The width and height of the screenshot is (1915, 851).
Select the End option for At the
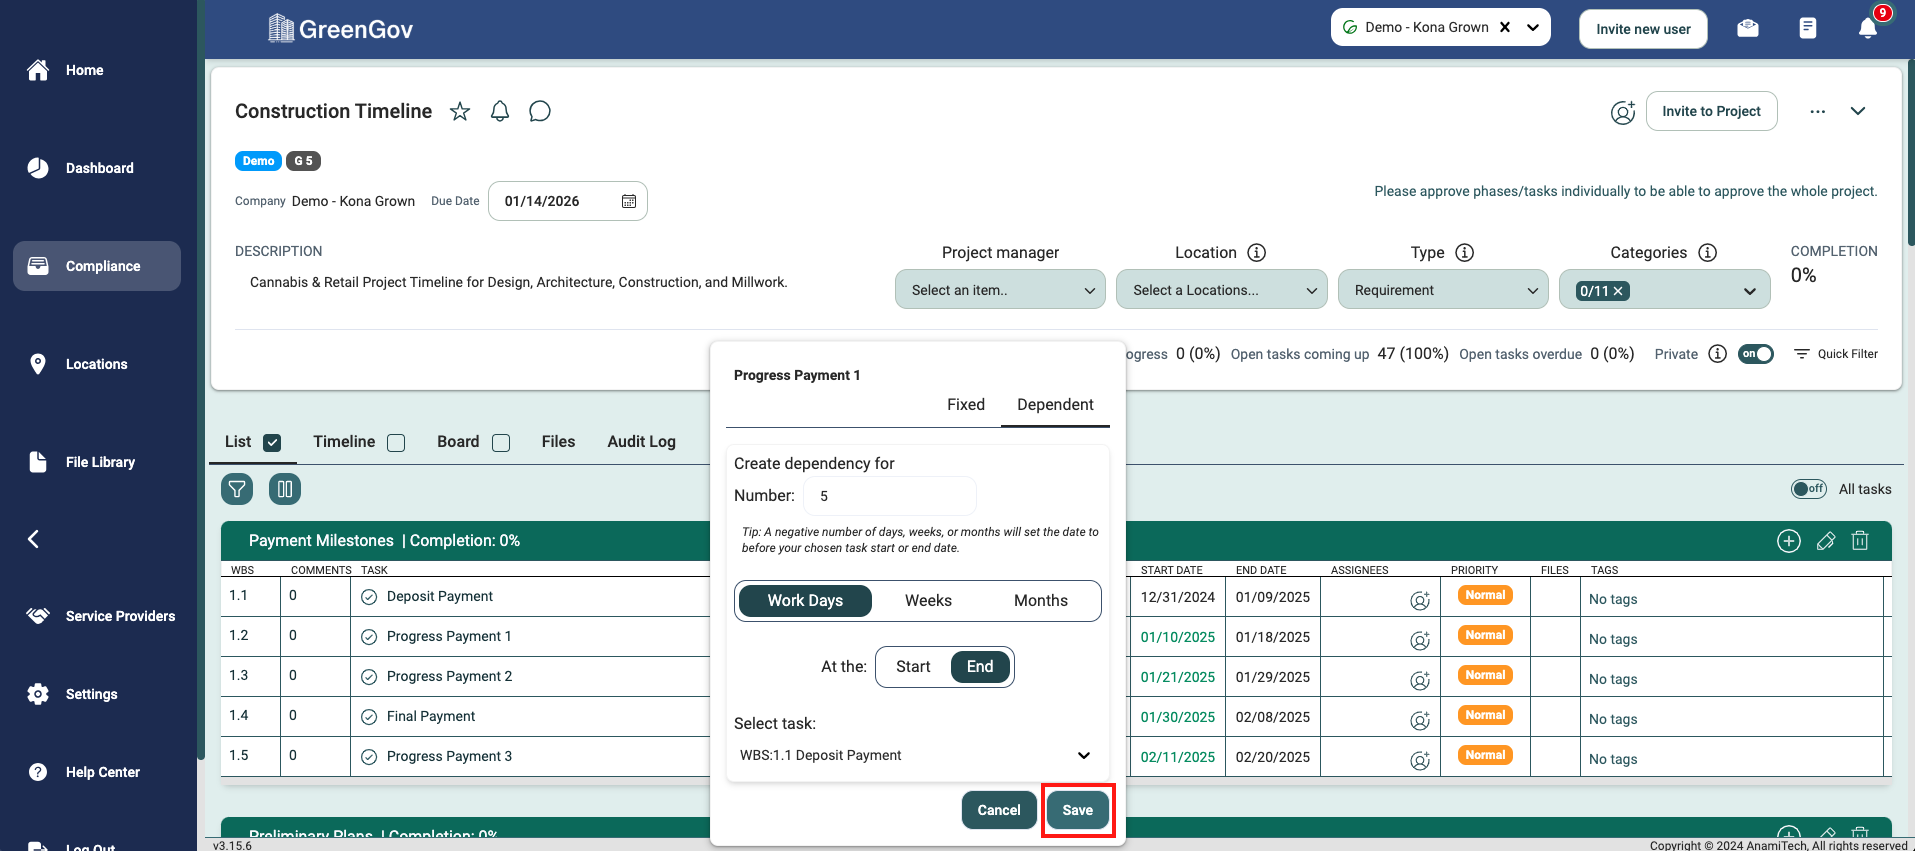980,667
